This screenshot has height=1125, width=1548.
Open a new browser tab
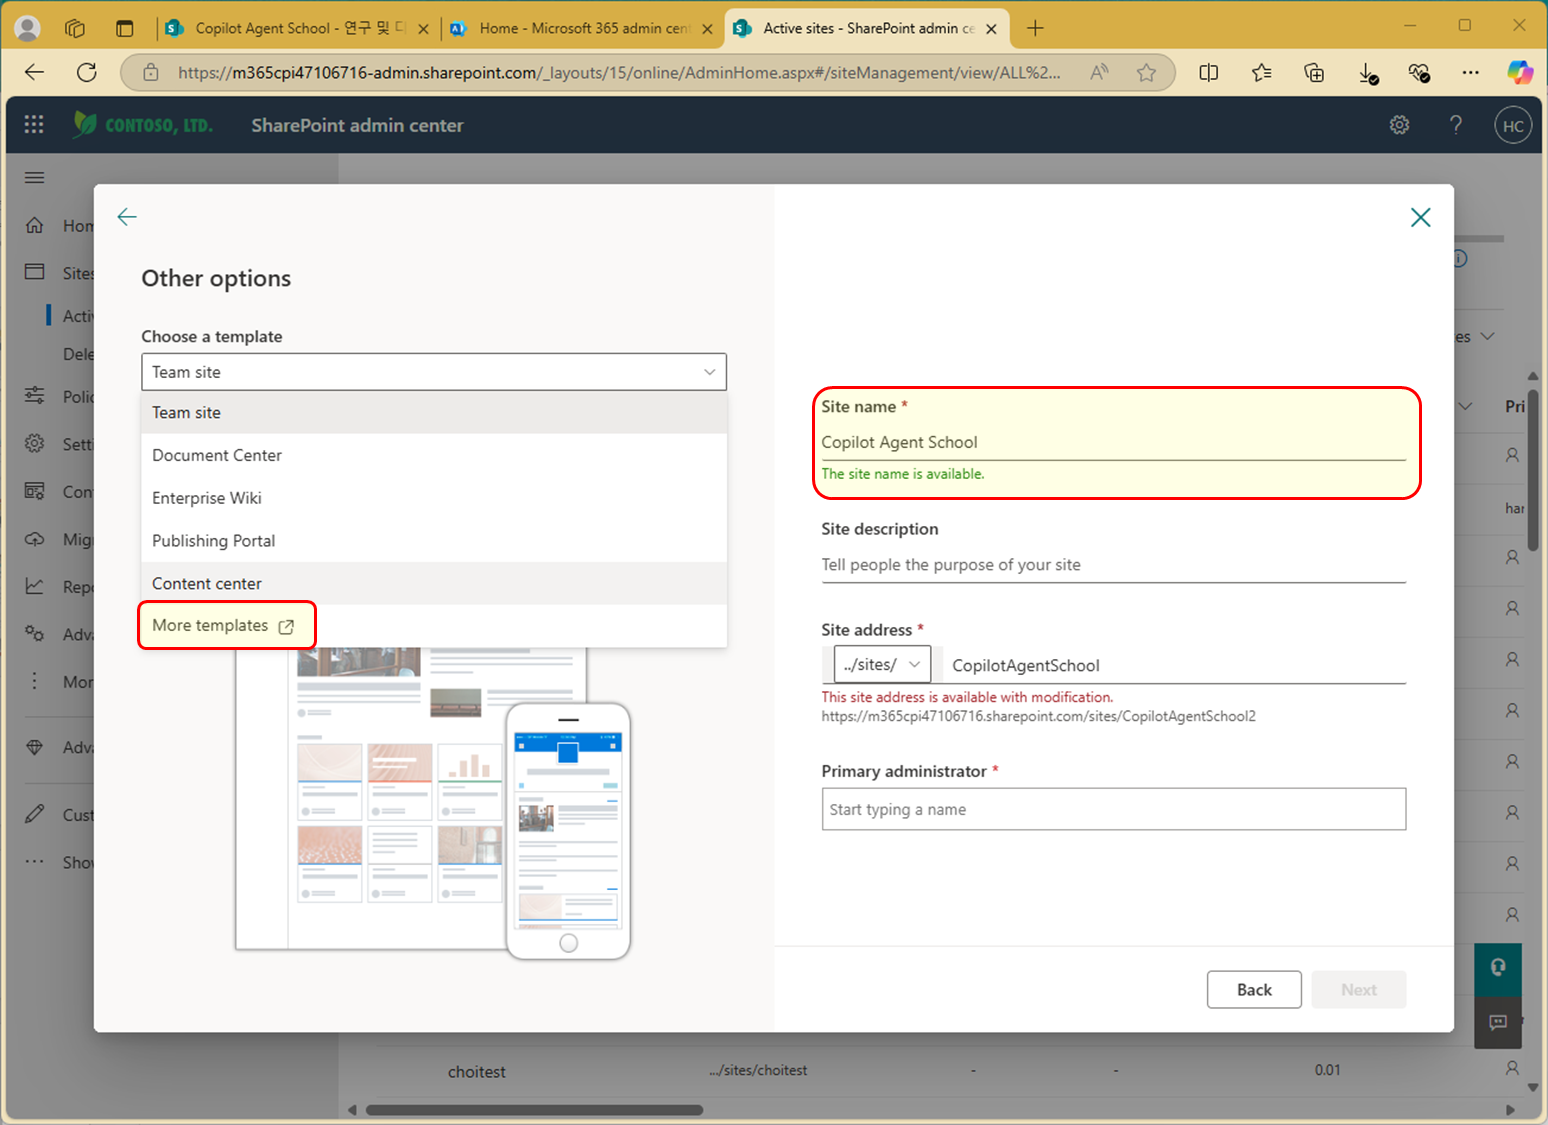click(1035, 28)
